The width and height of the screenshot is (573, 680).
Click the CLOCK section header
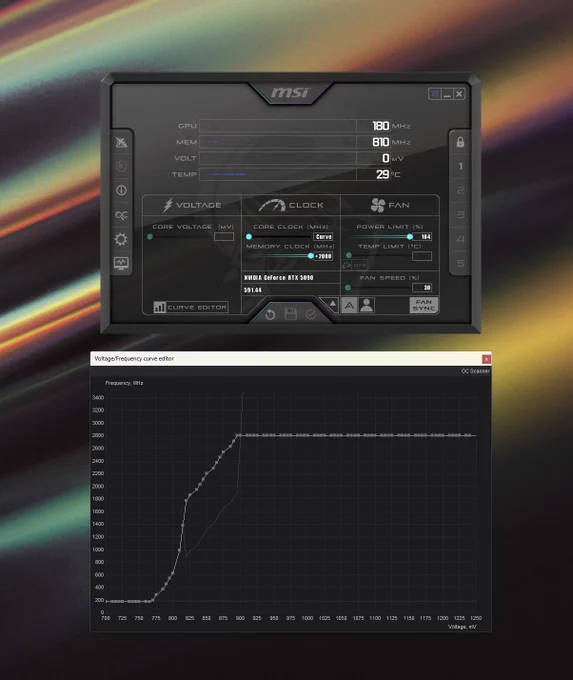[291, 205]
